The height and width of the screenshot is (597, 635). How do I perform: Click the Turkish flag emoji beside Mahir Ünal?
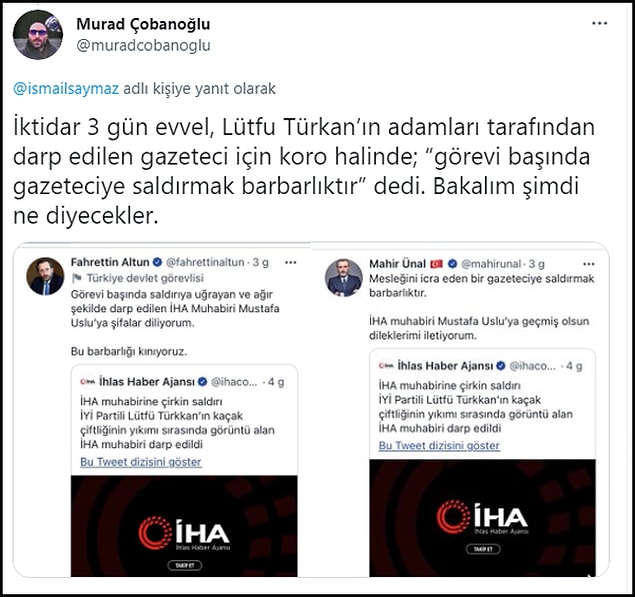pos(436,264)
